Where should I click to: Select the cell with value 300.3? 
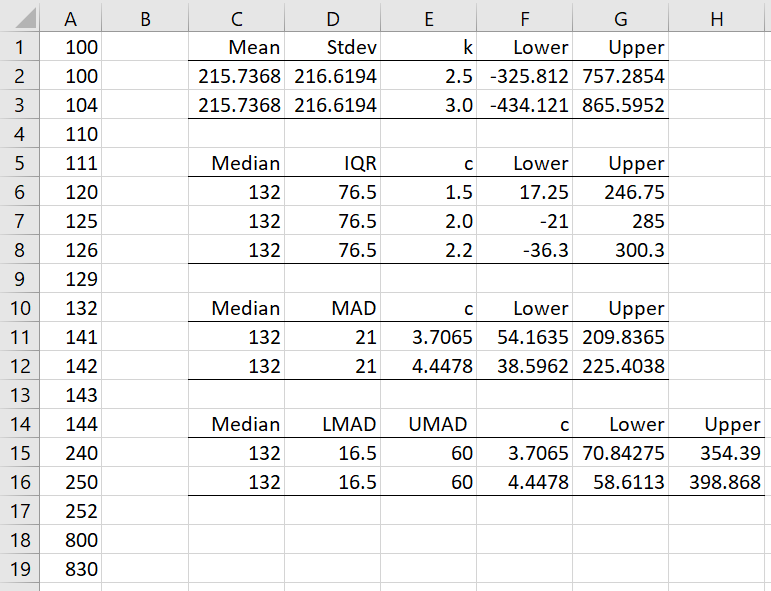[620, 250]
